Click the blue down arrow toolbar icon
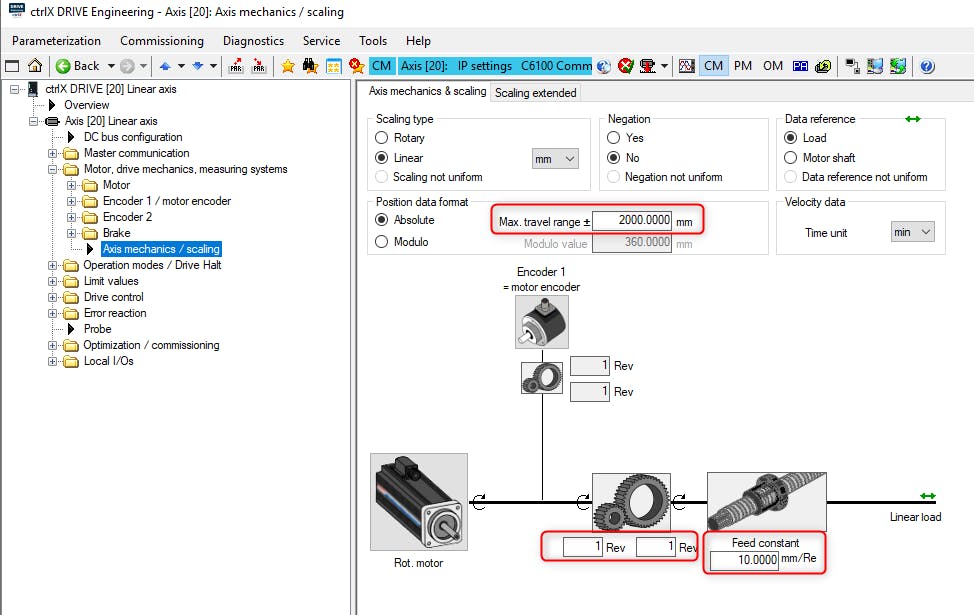 pyautogui.click(x=198, y=66)
